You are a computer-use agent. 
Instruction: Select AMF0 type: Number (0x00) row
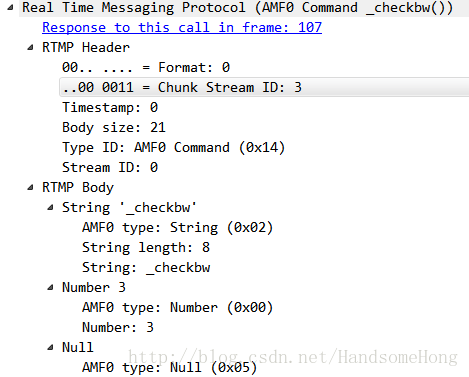178,307
